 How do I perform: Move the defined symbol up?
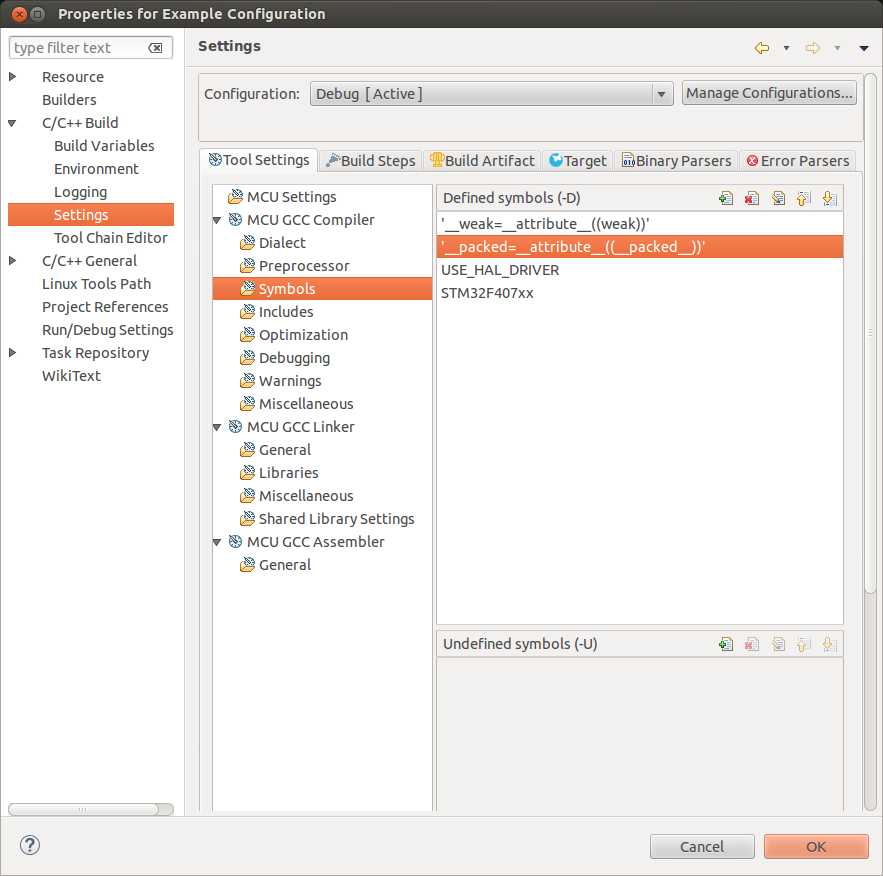click(804, 198)
